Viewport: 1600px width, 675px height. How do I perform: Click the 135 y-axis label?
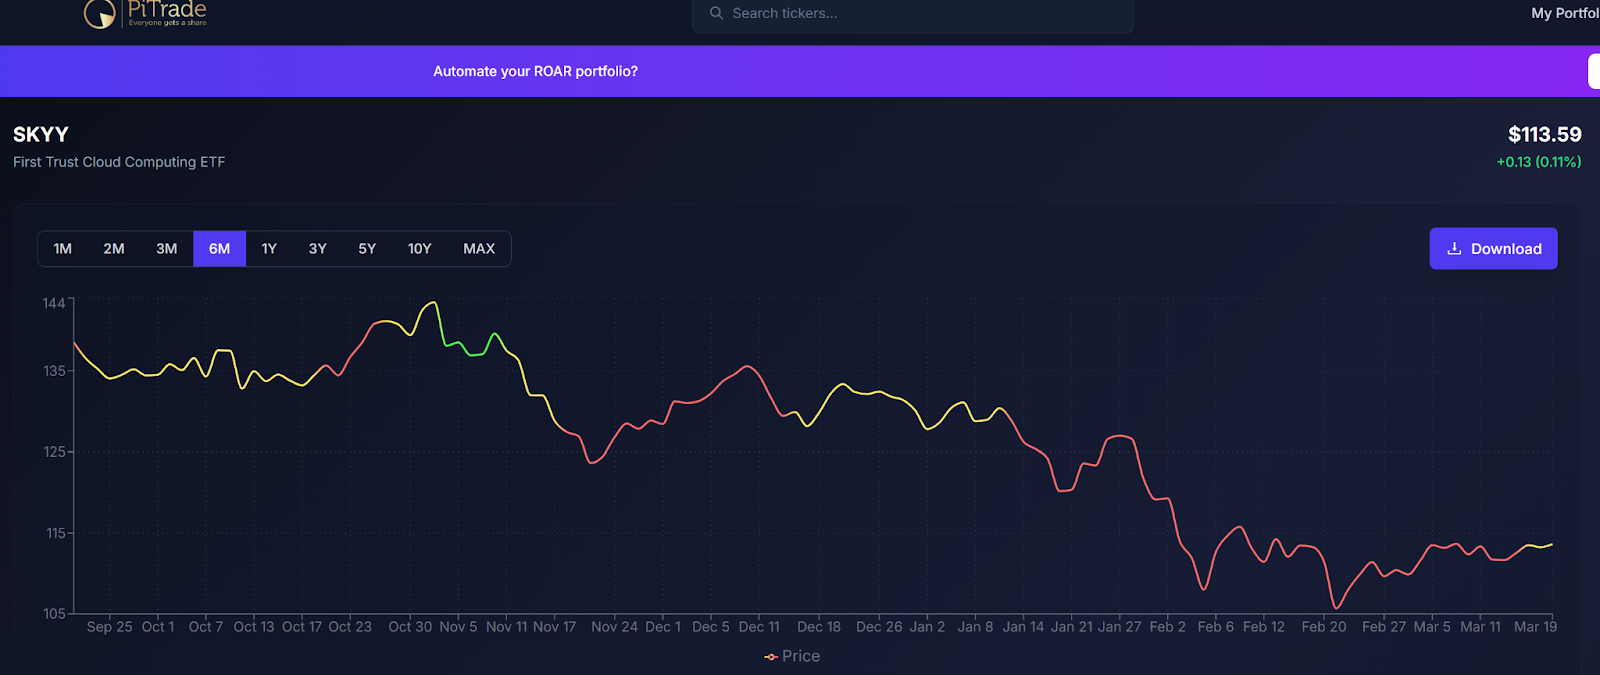click(x=54, y=371)
